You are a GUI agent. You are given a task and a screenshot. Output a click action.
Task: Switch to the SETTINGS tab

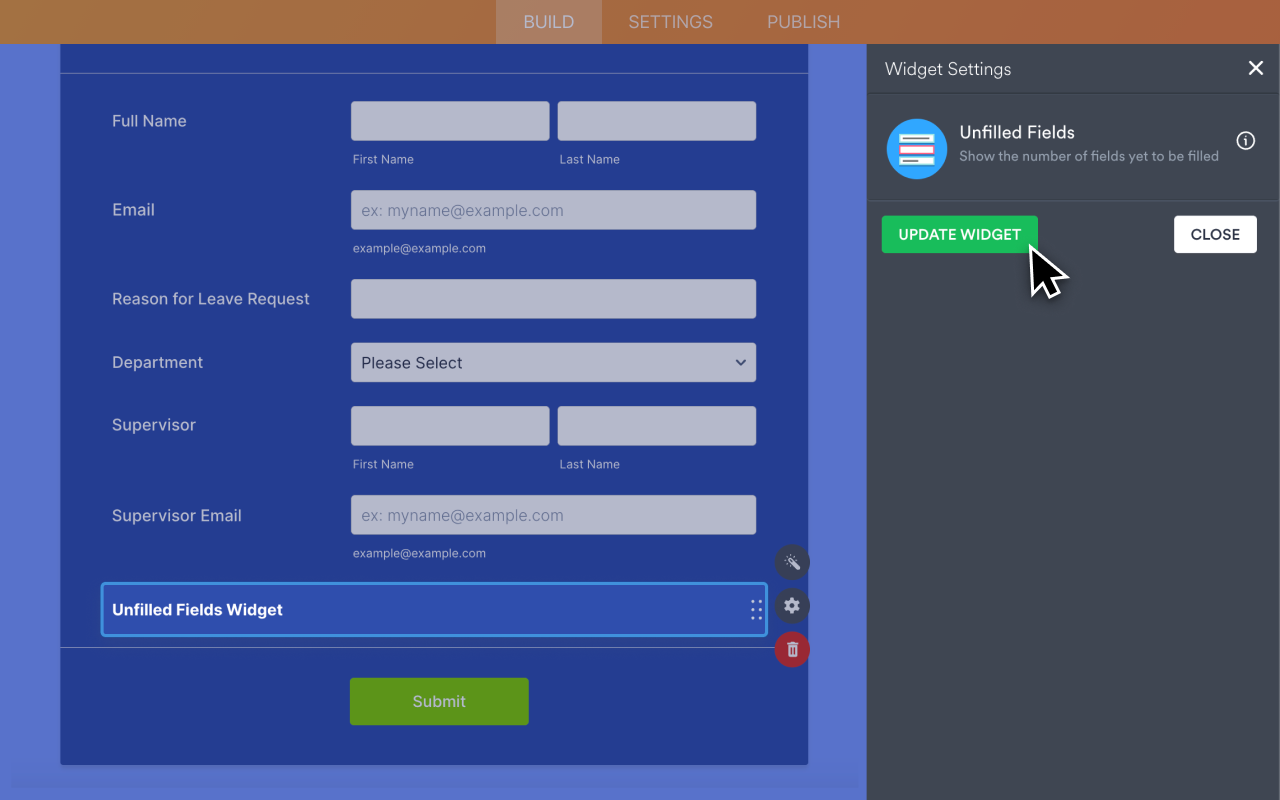click(670, 21)
